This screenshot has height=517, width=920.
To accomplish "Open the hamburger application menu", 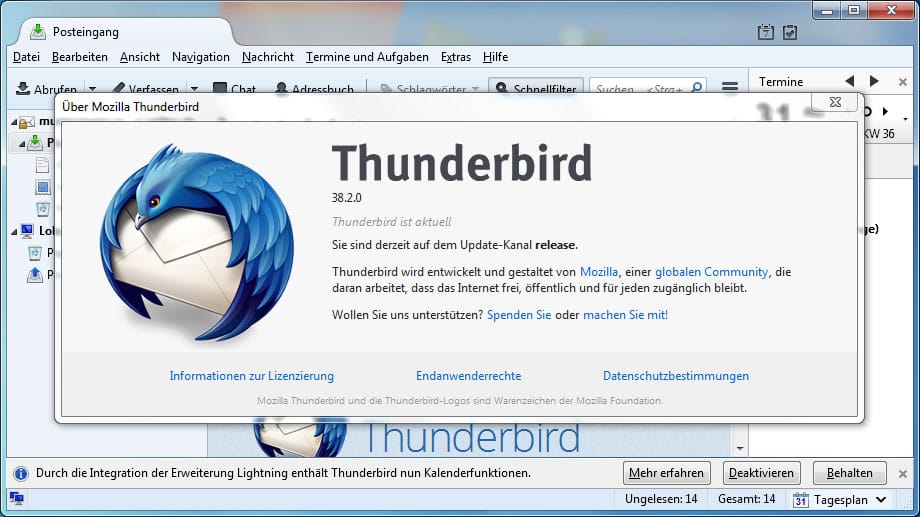I will 730,88.
